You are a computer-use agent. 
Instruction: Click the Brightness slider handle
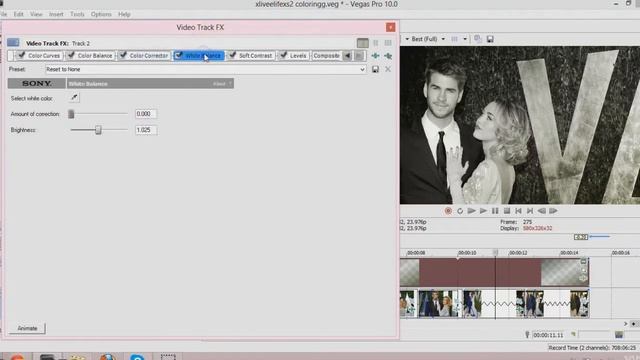tap(98, 130)
